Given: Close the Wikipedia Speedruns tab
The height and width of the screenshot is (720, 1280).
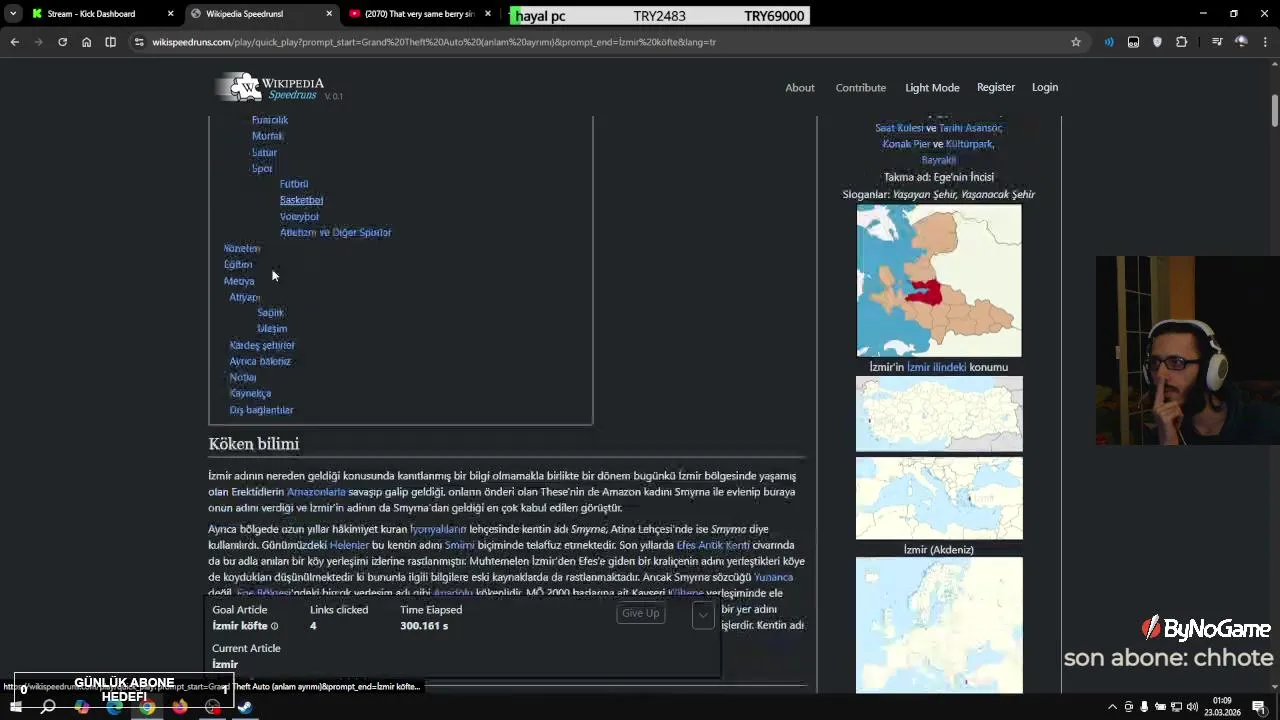Looking at the screenshot, I should (330, 14).
